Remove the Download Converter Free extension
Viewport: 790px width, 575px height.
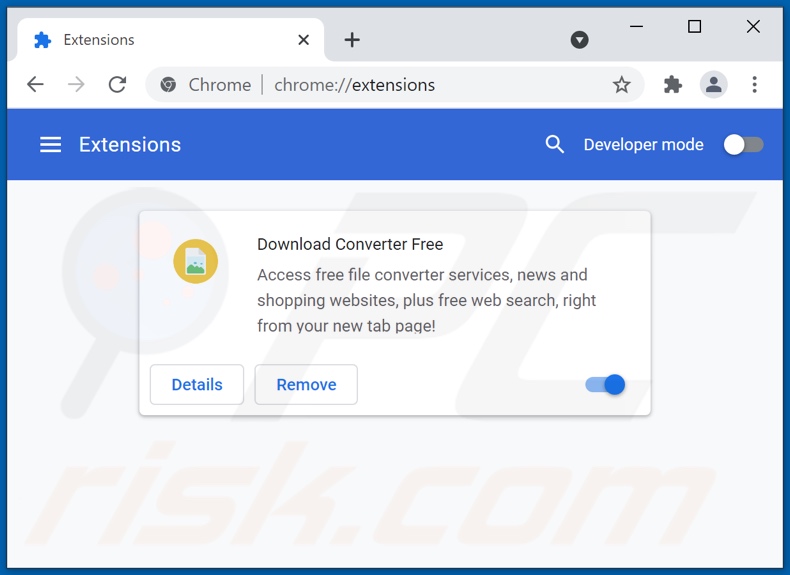pyautogui.click(x=306, y=384)
